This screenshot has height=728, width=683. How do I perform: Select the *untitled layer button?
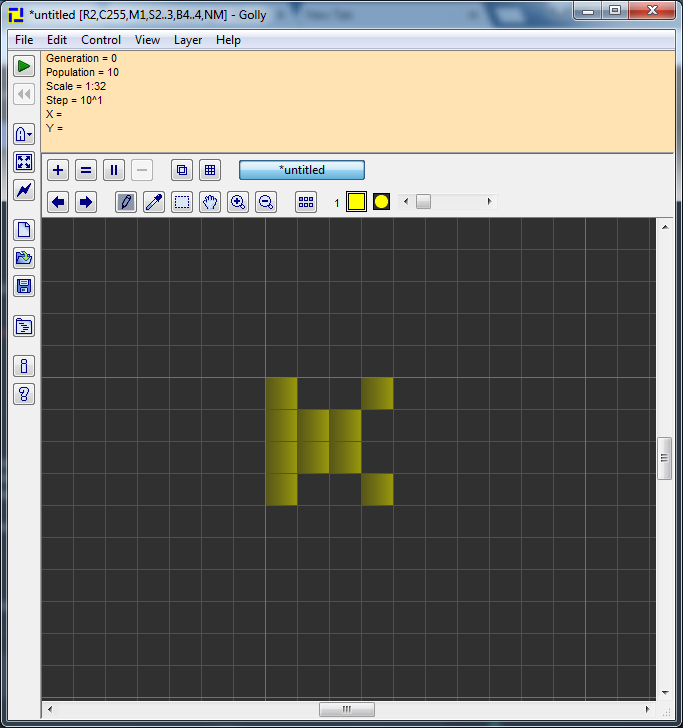tap(302, 170)
